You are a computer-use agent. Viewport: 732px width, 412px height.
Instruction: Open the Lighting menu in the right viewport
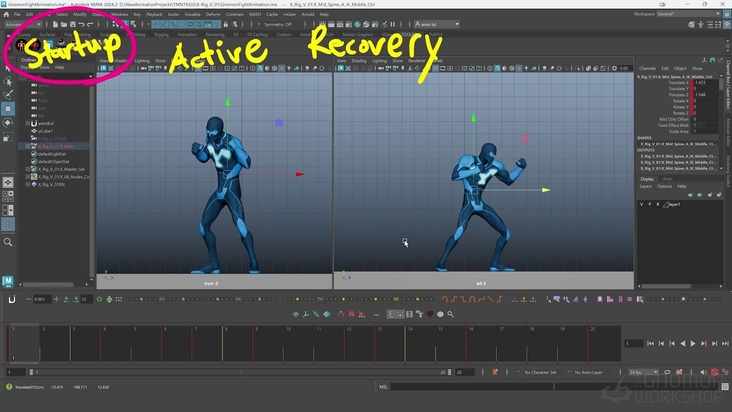tap(379, 61)
